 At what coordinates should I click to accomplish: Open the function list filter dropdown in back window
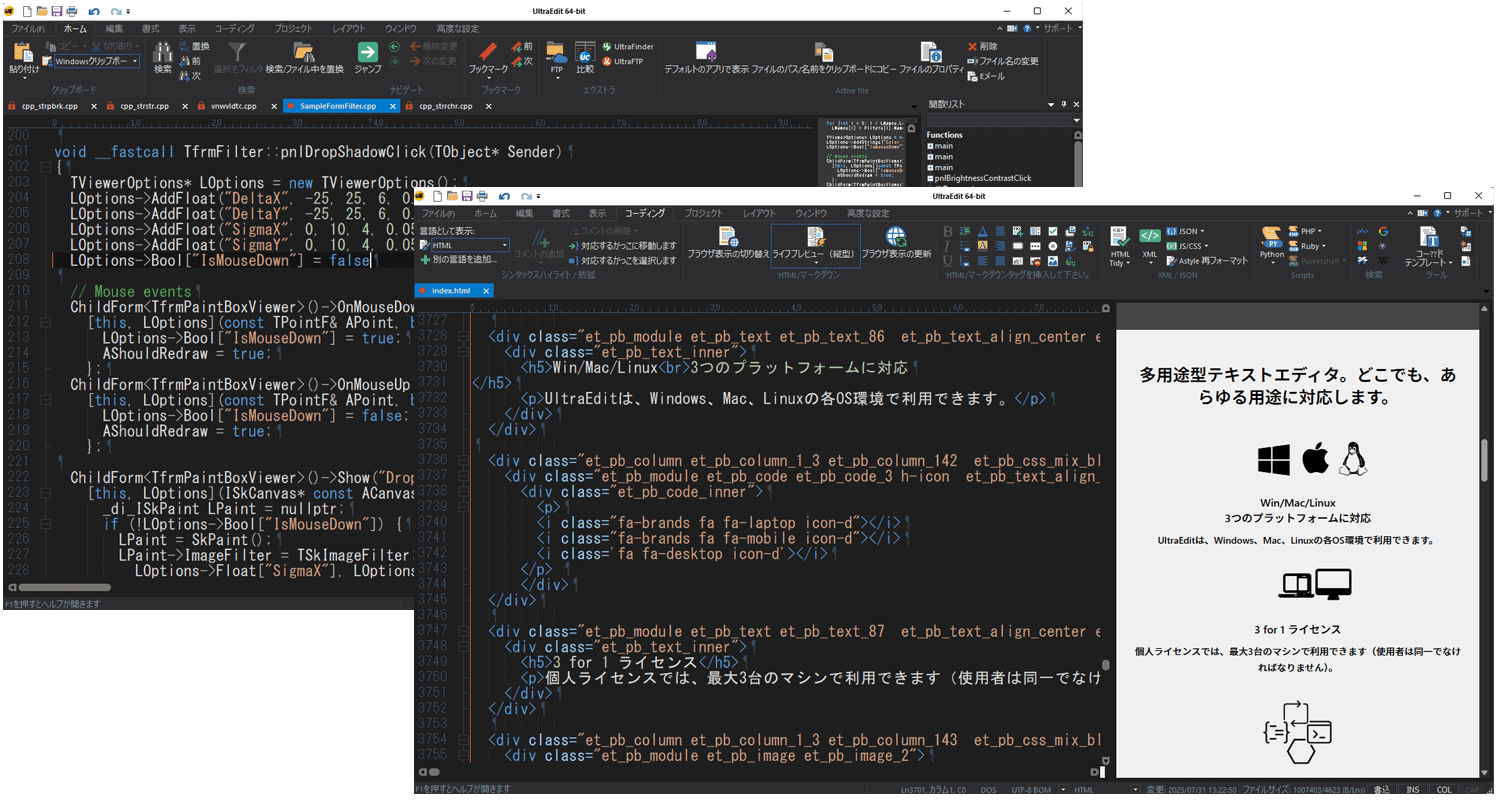tap(1076, 120)
